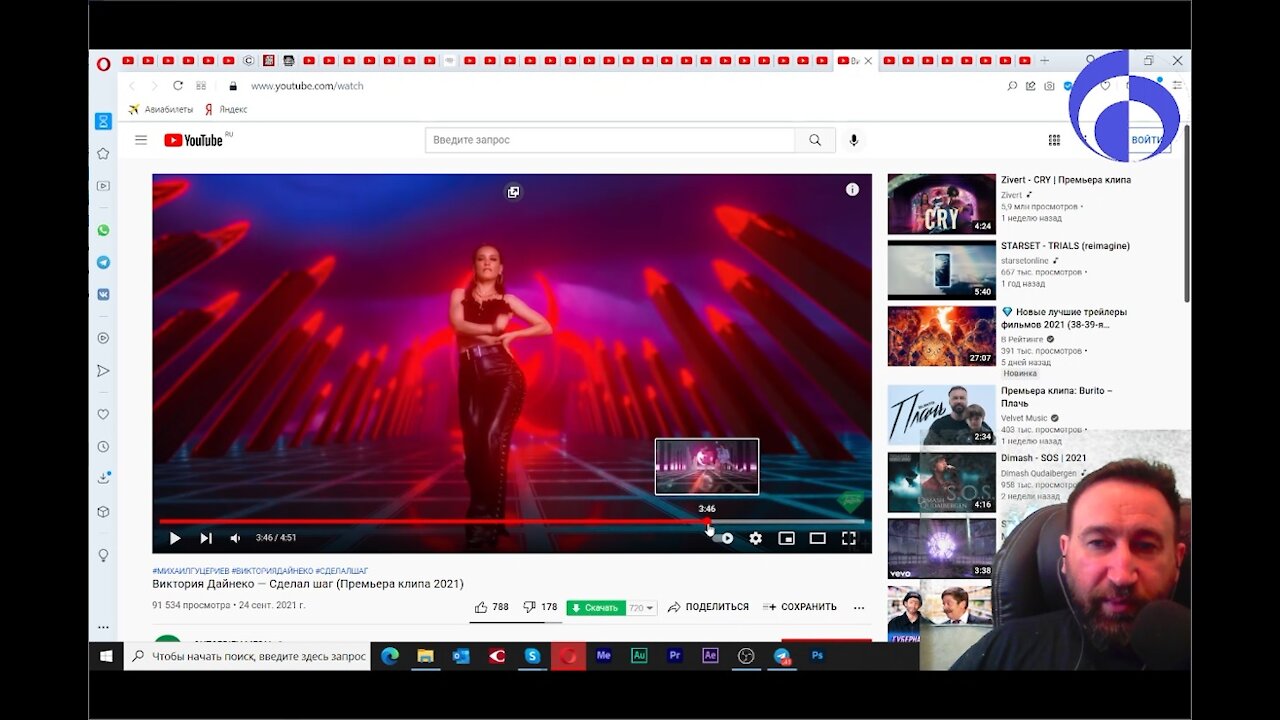Click the green Скачать download button
Screen dimensions: 1280x720
tap(595, 607)
